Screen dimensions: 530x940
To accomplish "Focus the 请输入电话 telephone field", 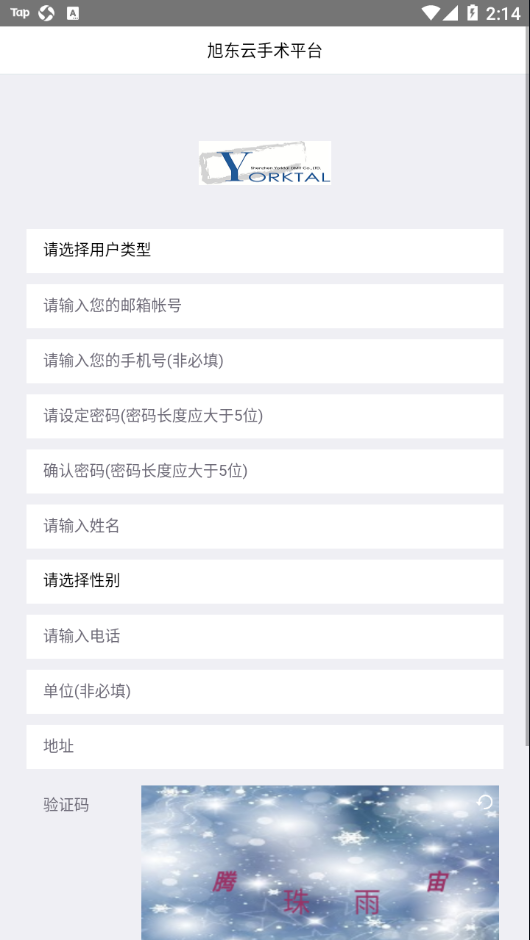I will 265,637.
